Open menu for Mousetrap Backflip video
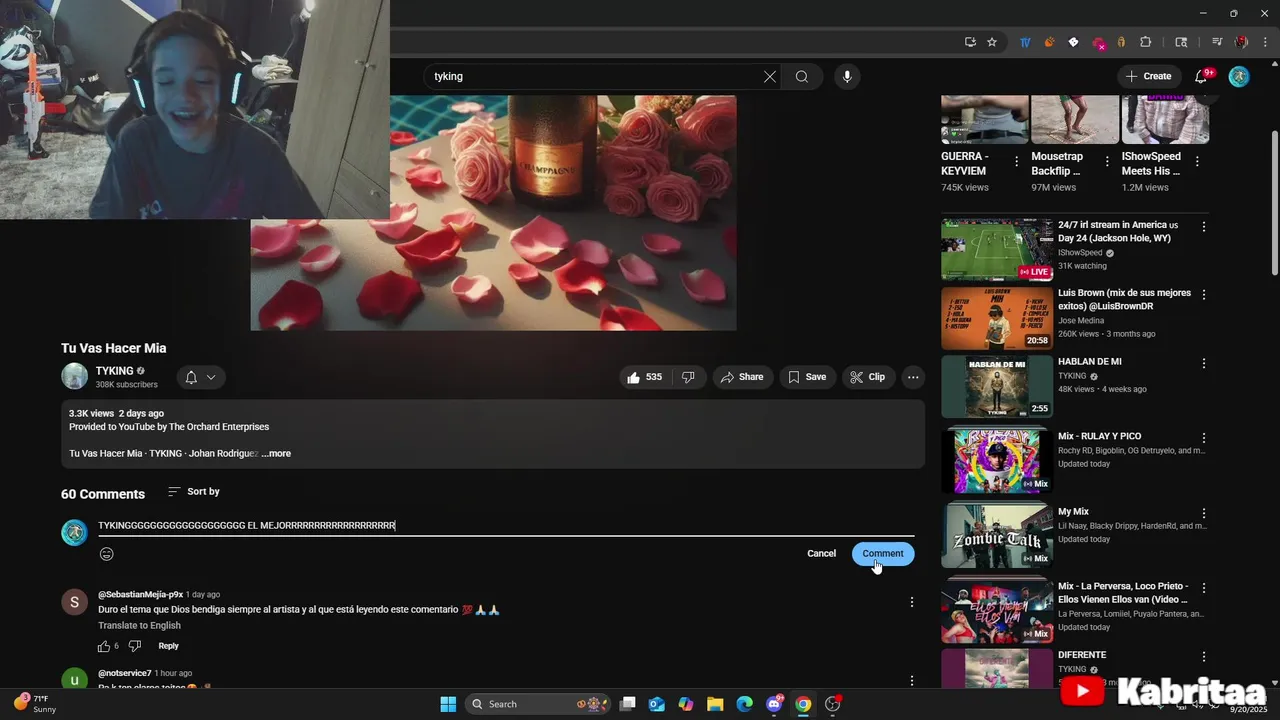Viewport: 1280px width, 720px height. pos(1107,161)
